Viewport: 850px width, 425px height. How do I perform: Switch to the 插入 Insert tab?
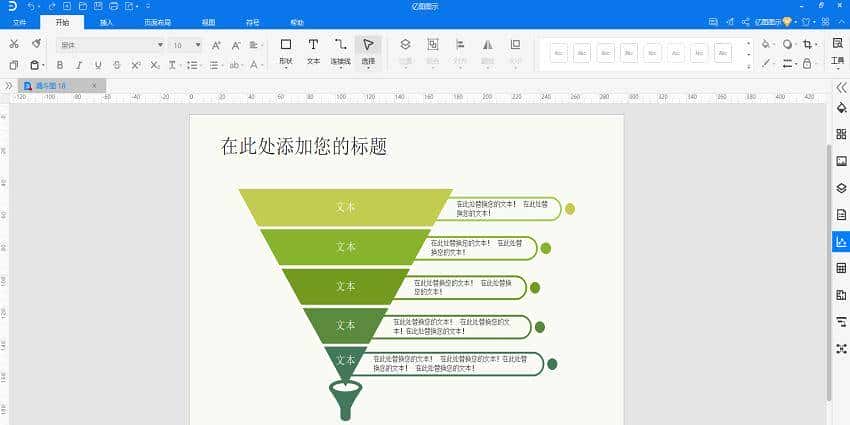107,23
